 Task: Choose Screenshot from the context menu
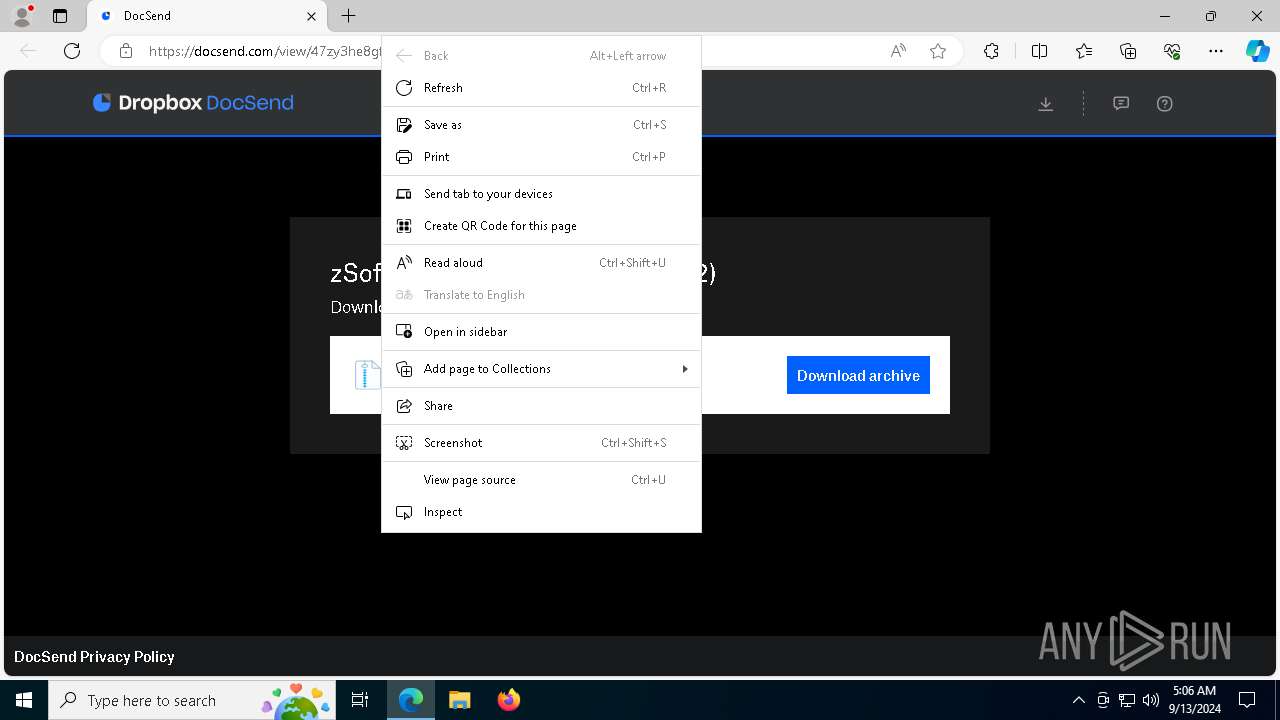(x=541, y=443)
